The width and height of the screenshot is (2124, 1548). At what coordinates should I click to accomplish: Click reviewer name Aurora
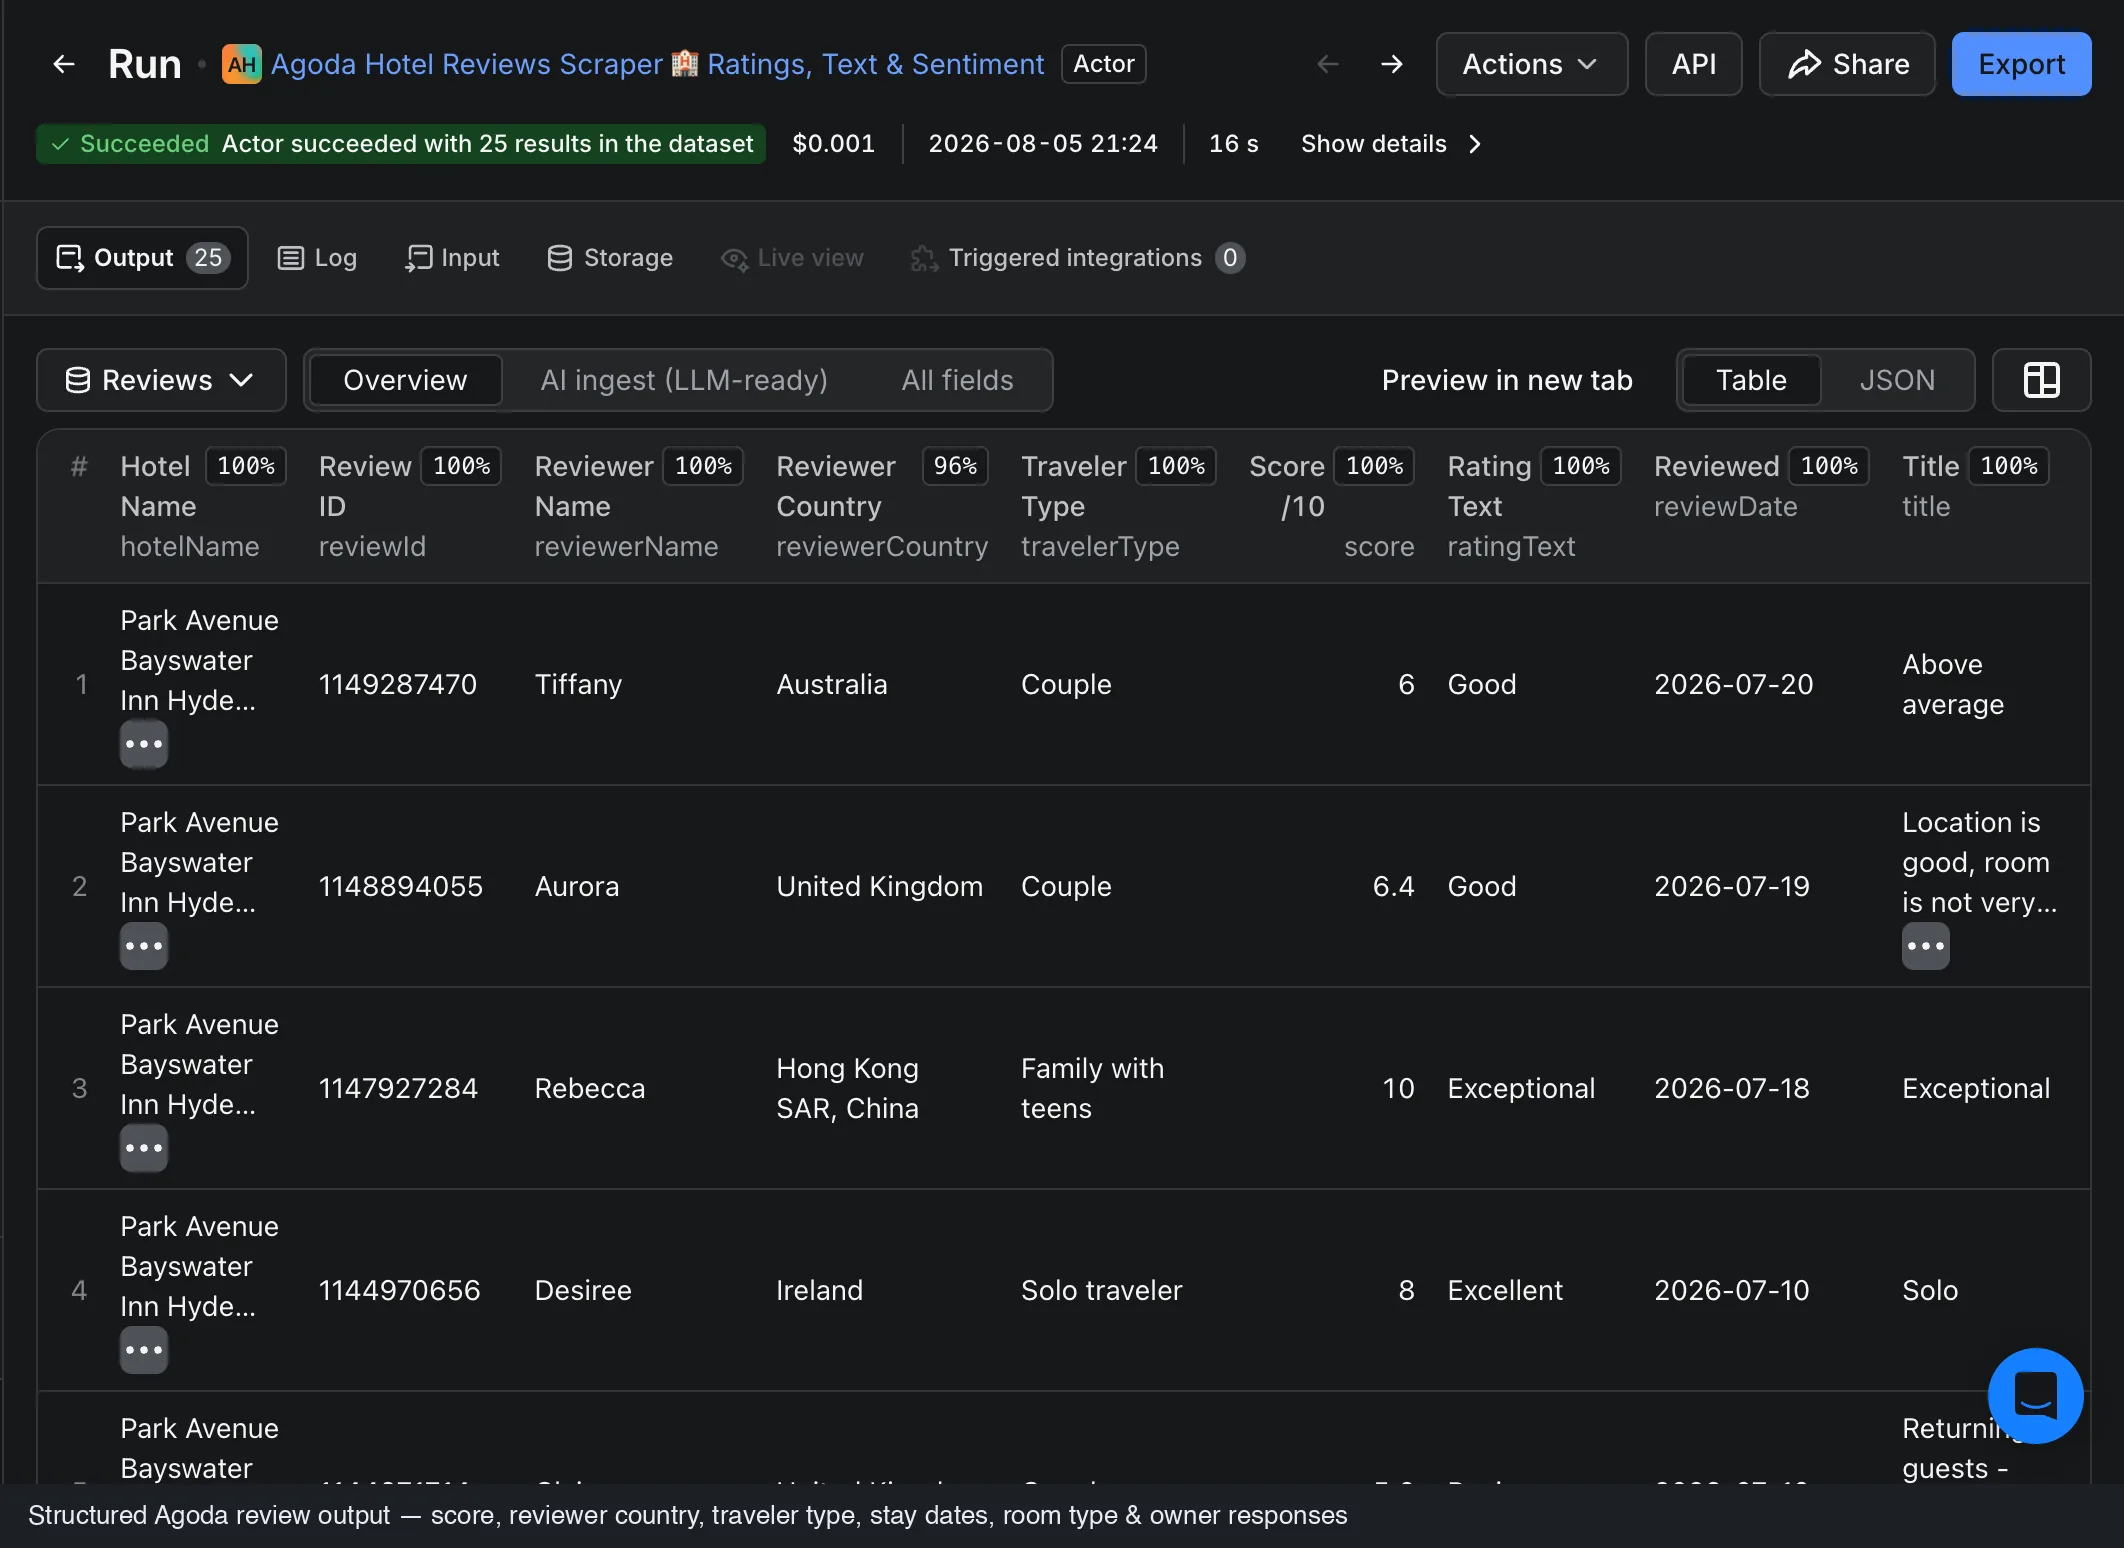point(577,886)
